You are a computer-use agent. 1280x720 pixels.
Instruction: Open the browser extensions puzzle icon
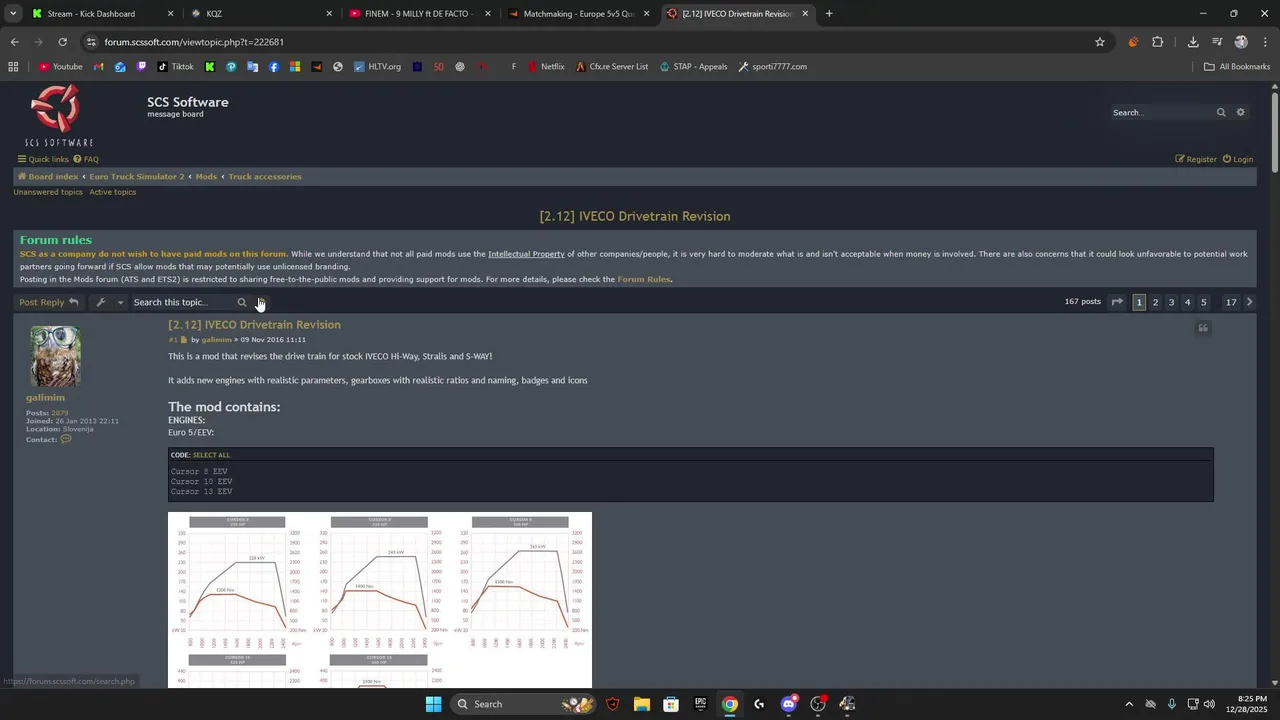[x=1158, y=42]
